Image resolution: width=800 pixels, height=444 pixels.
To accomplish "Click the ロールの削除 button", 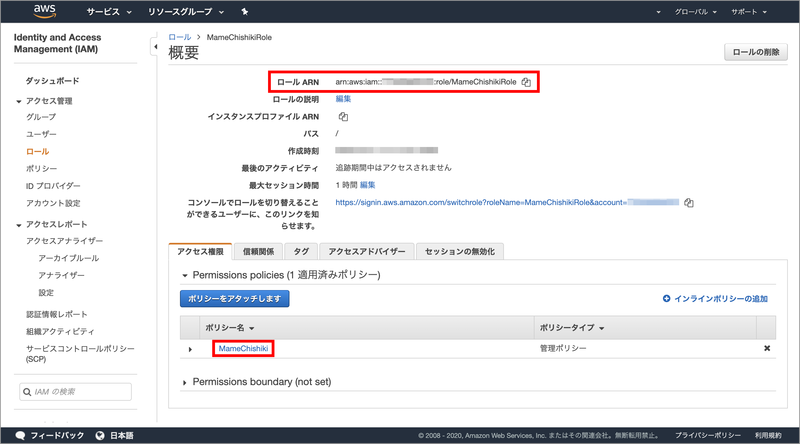I will click(x=756, y=52).
